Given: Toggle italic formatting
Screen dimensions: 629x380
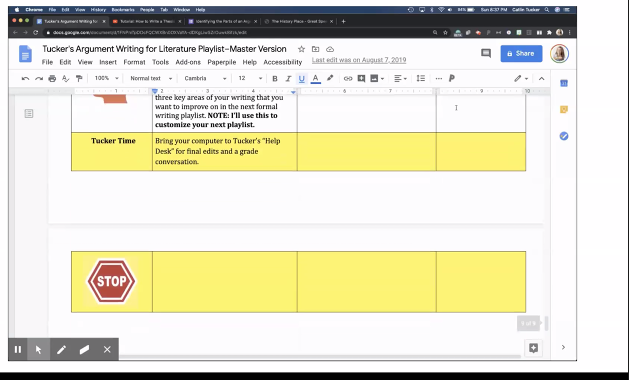Looking at the screenshot, I should pos(288,79).
